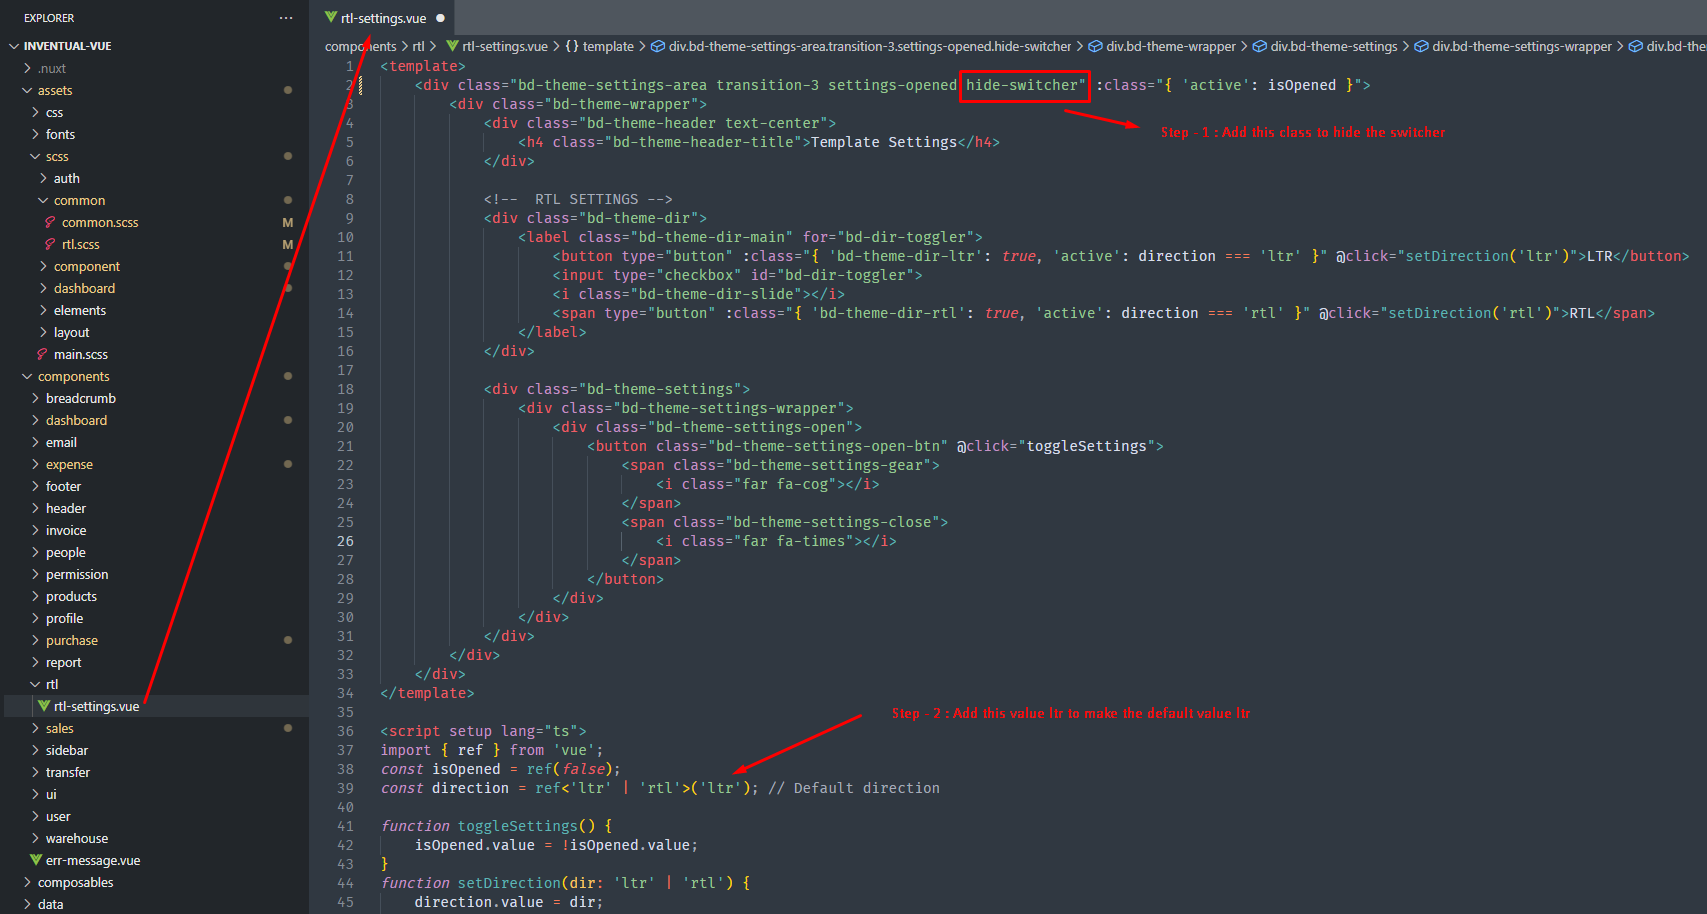Place cursor on 'hide-switcher' class text
Image resolution: width=1707 pixels, height=914 pixels.
(x=1022, y=85)
